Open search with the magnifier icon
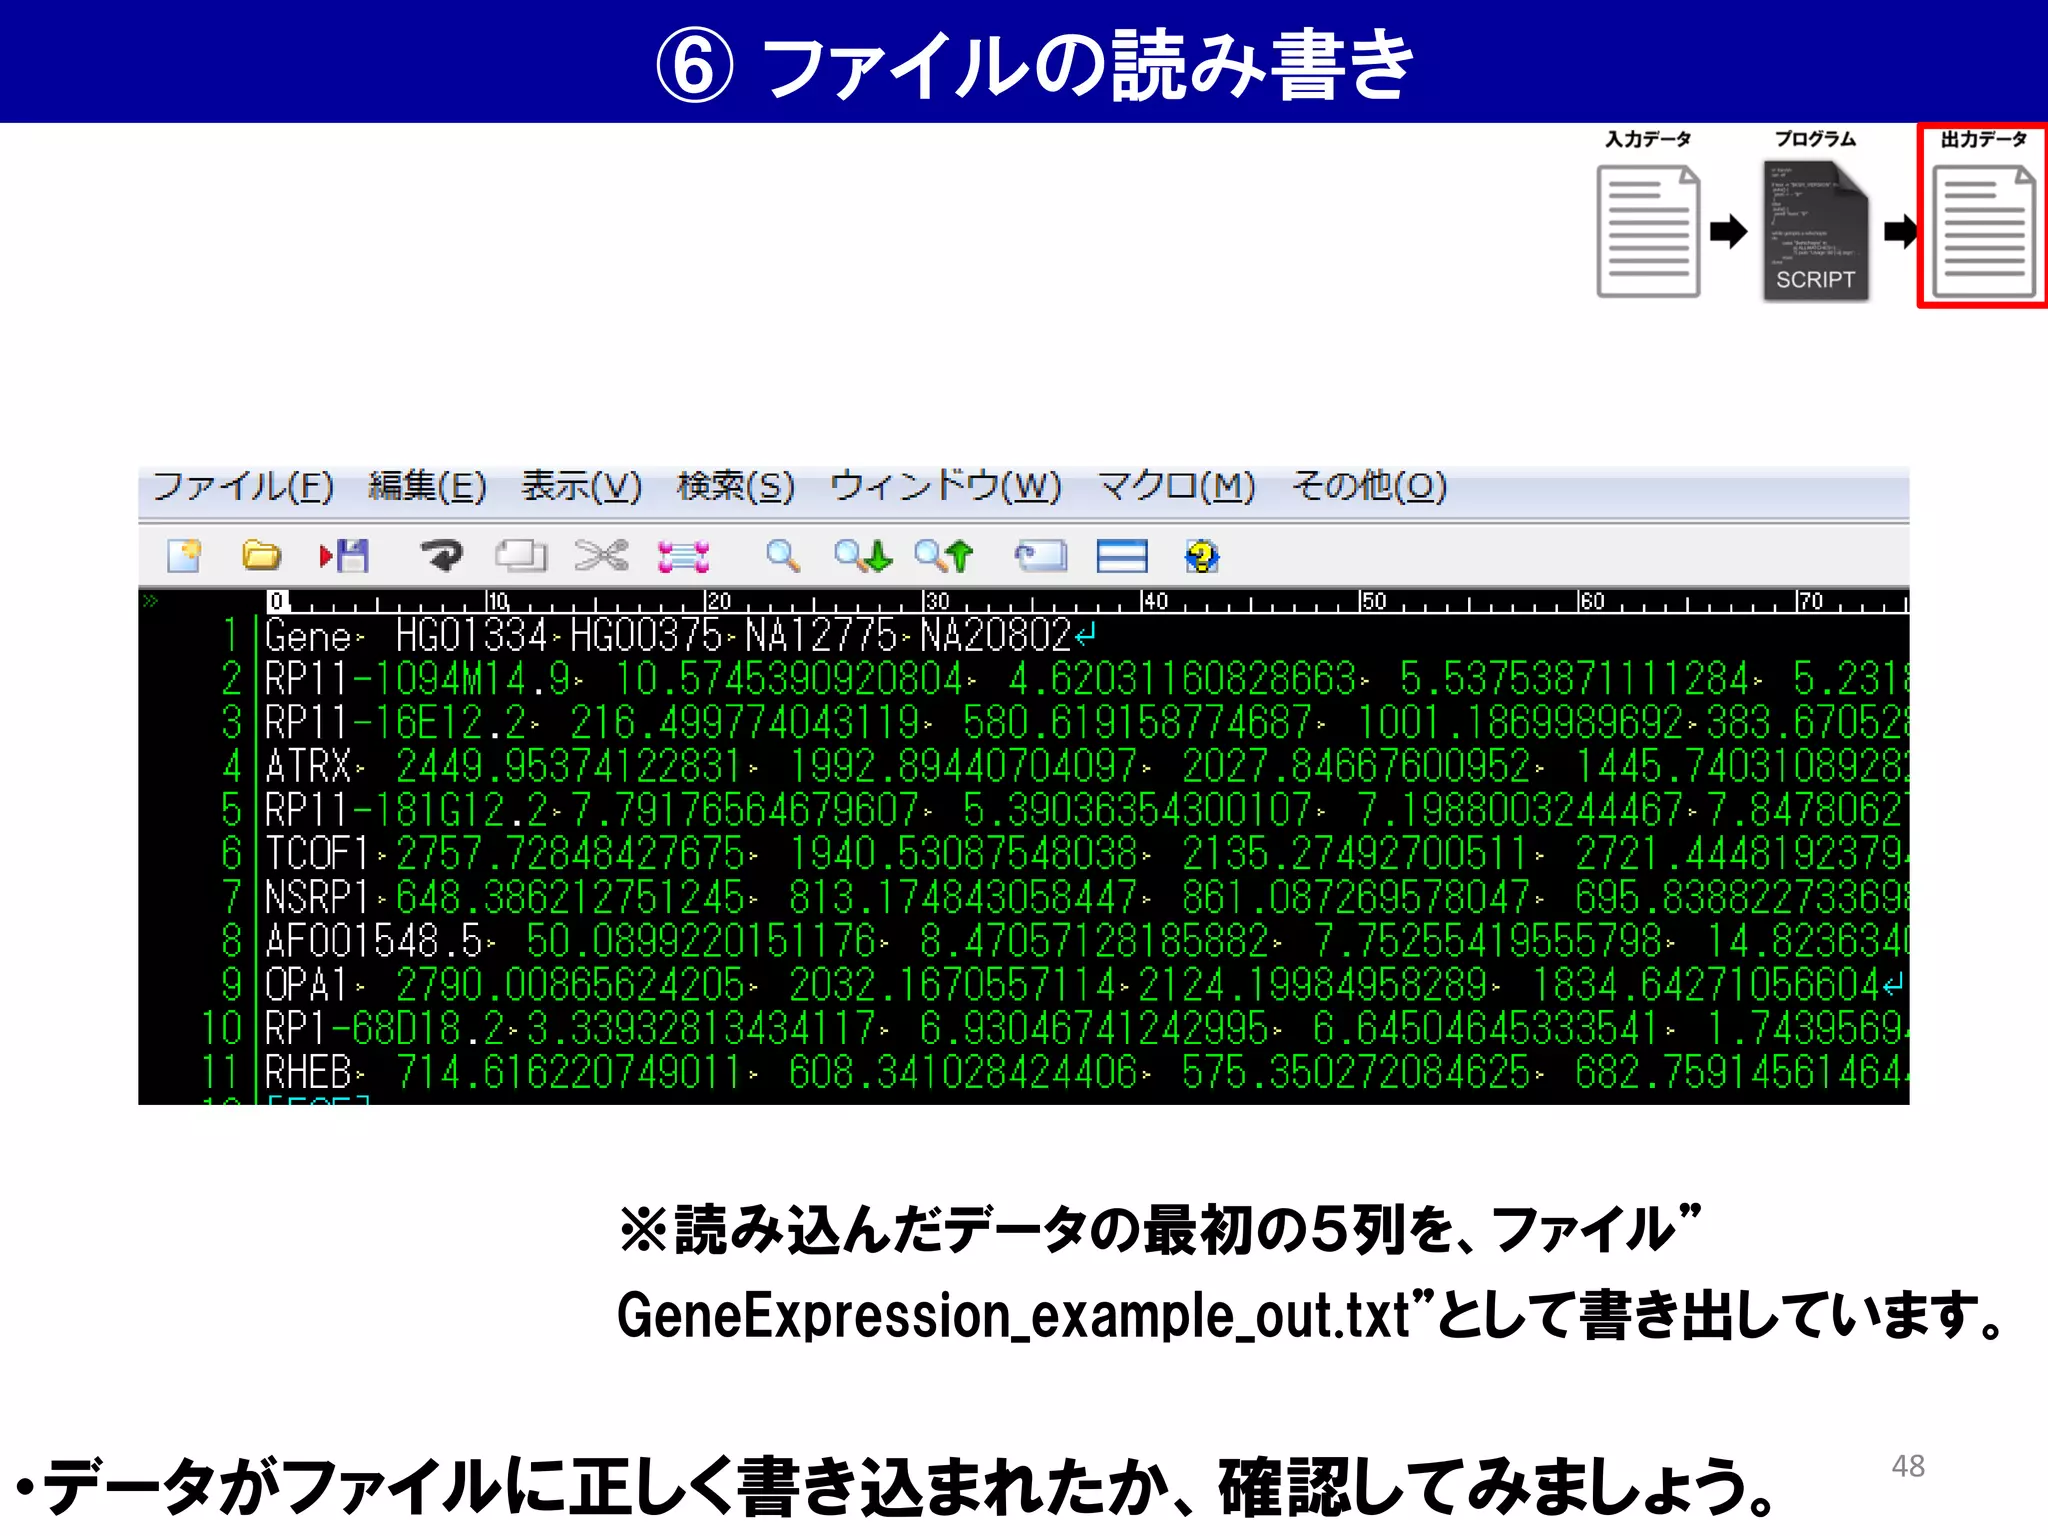The width and height of the screenshot is (2048, 1536). [782, 555]
